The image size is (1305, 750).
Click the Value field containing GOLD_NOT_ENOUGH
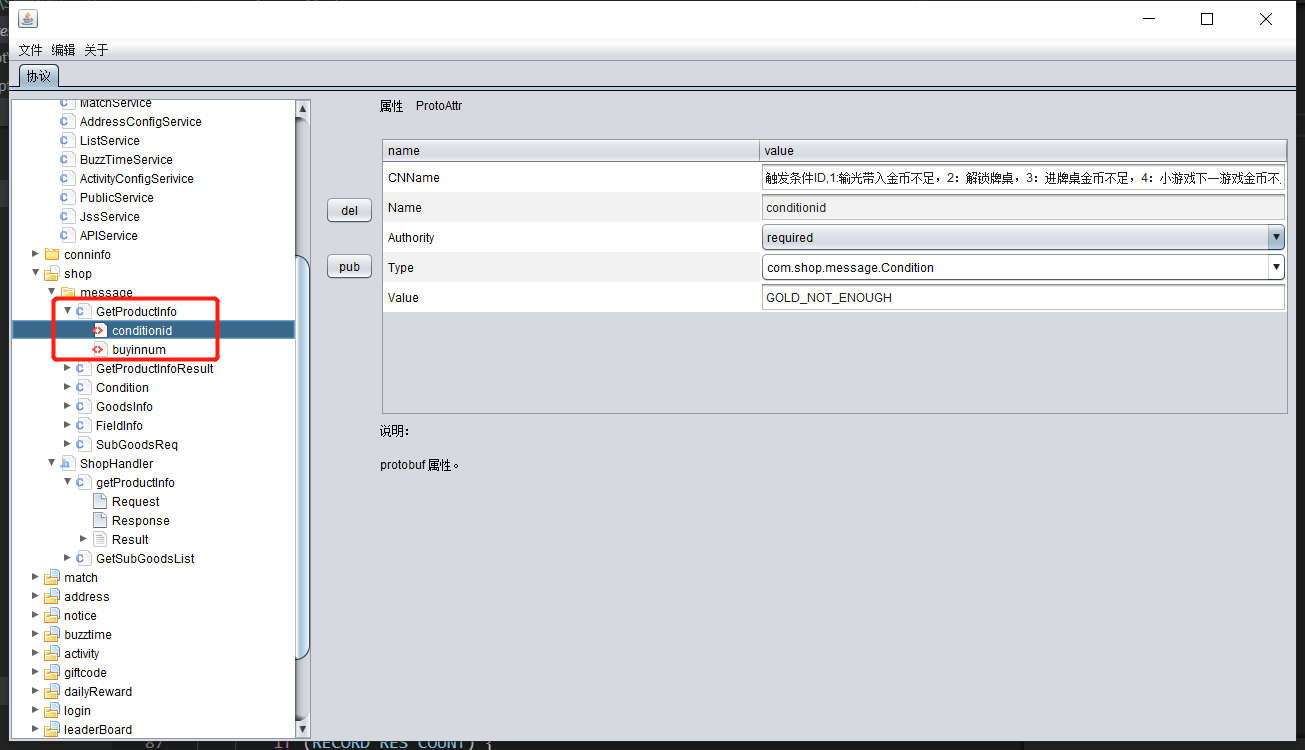(x=1023, y=298)
